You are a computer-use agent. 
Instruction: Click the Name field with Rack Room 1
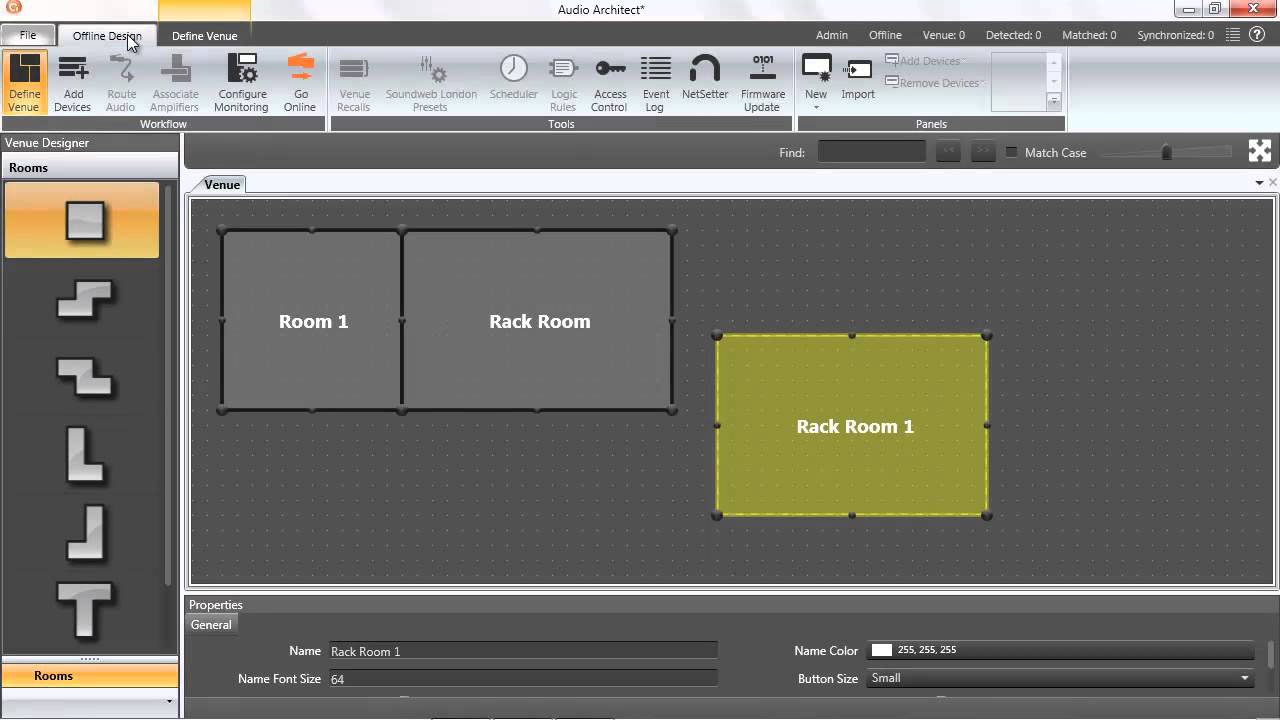[x=523, y=651]
